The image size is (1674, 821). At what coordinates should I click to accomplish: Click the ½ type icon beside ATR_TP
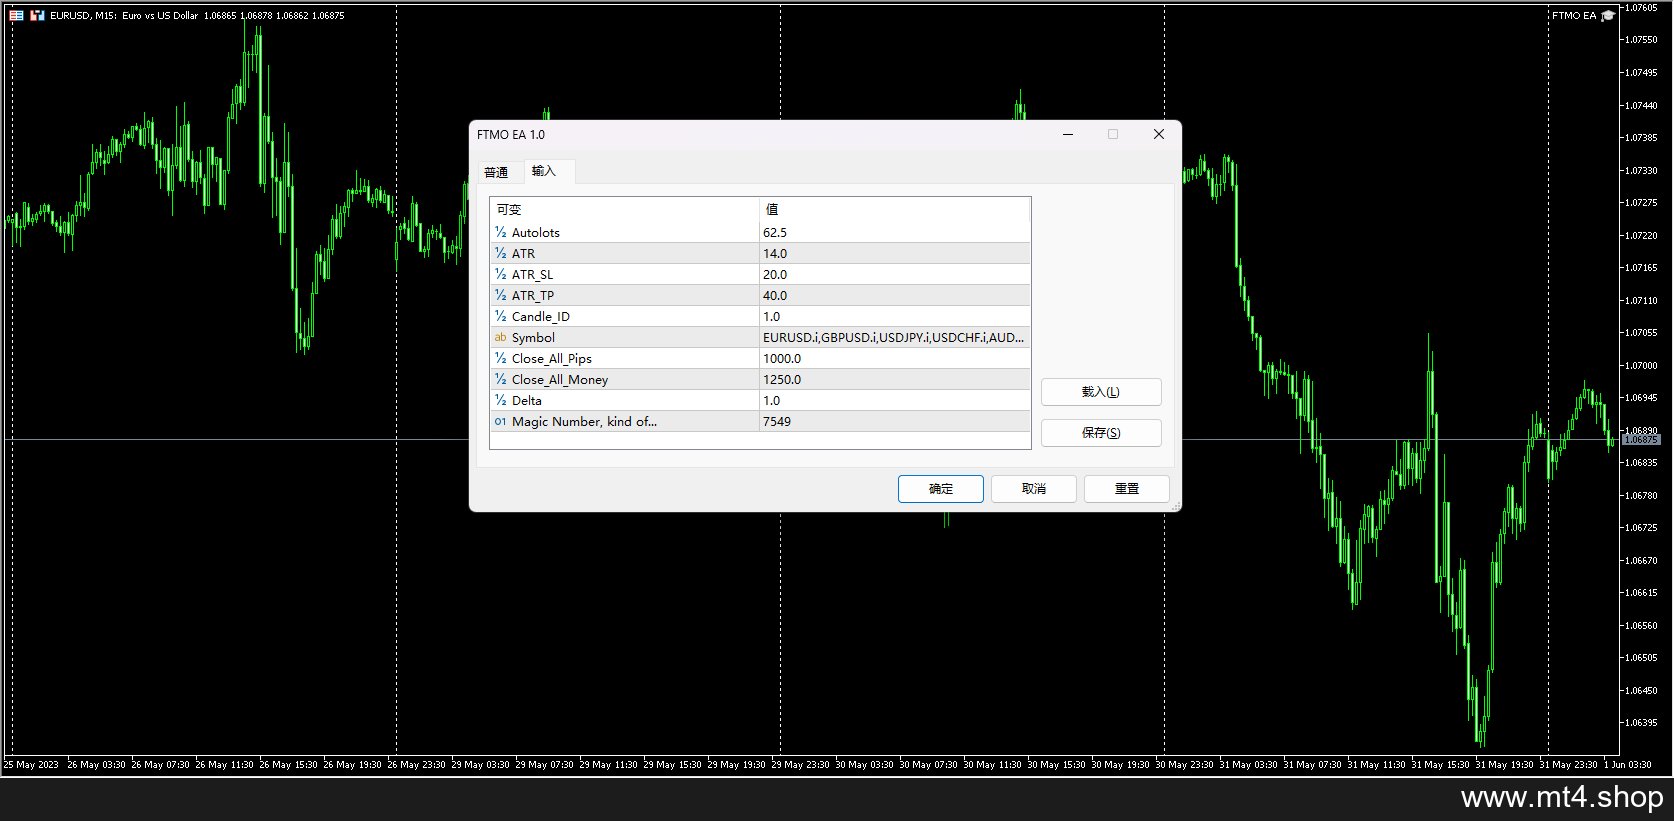click(500, 295)
